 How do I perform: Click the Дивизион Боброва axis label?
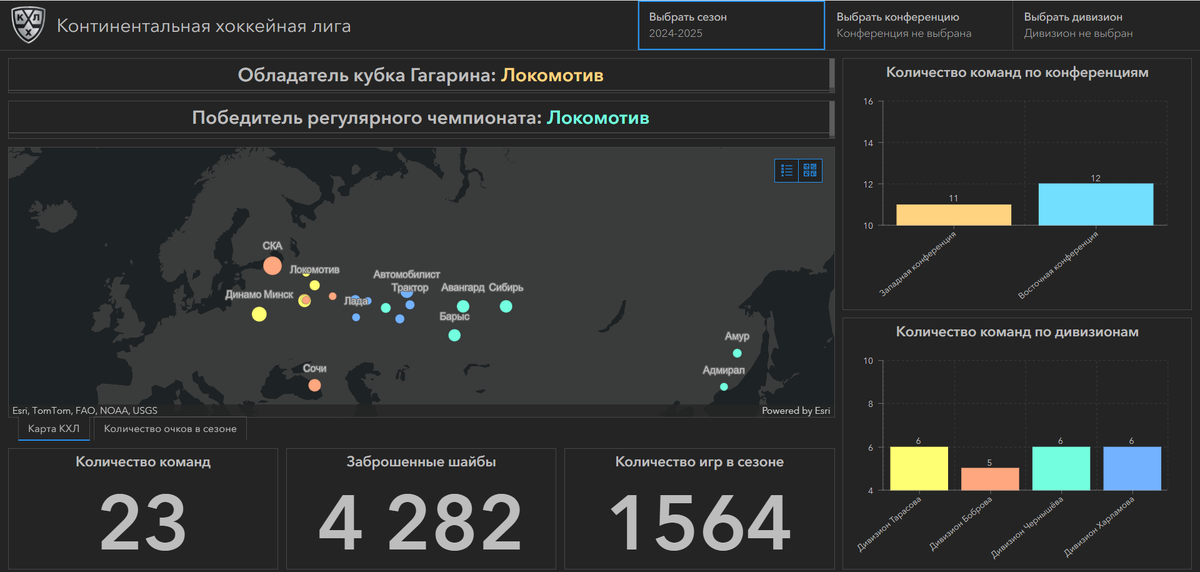click(x=962, y=523)
